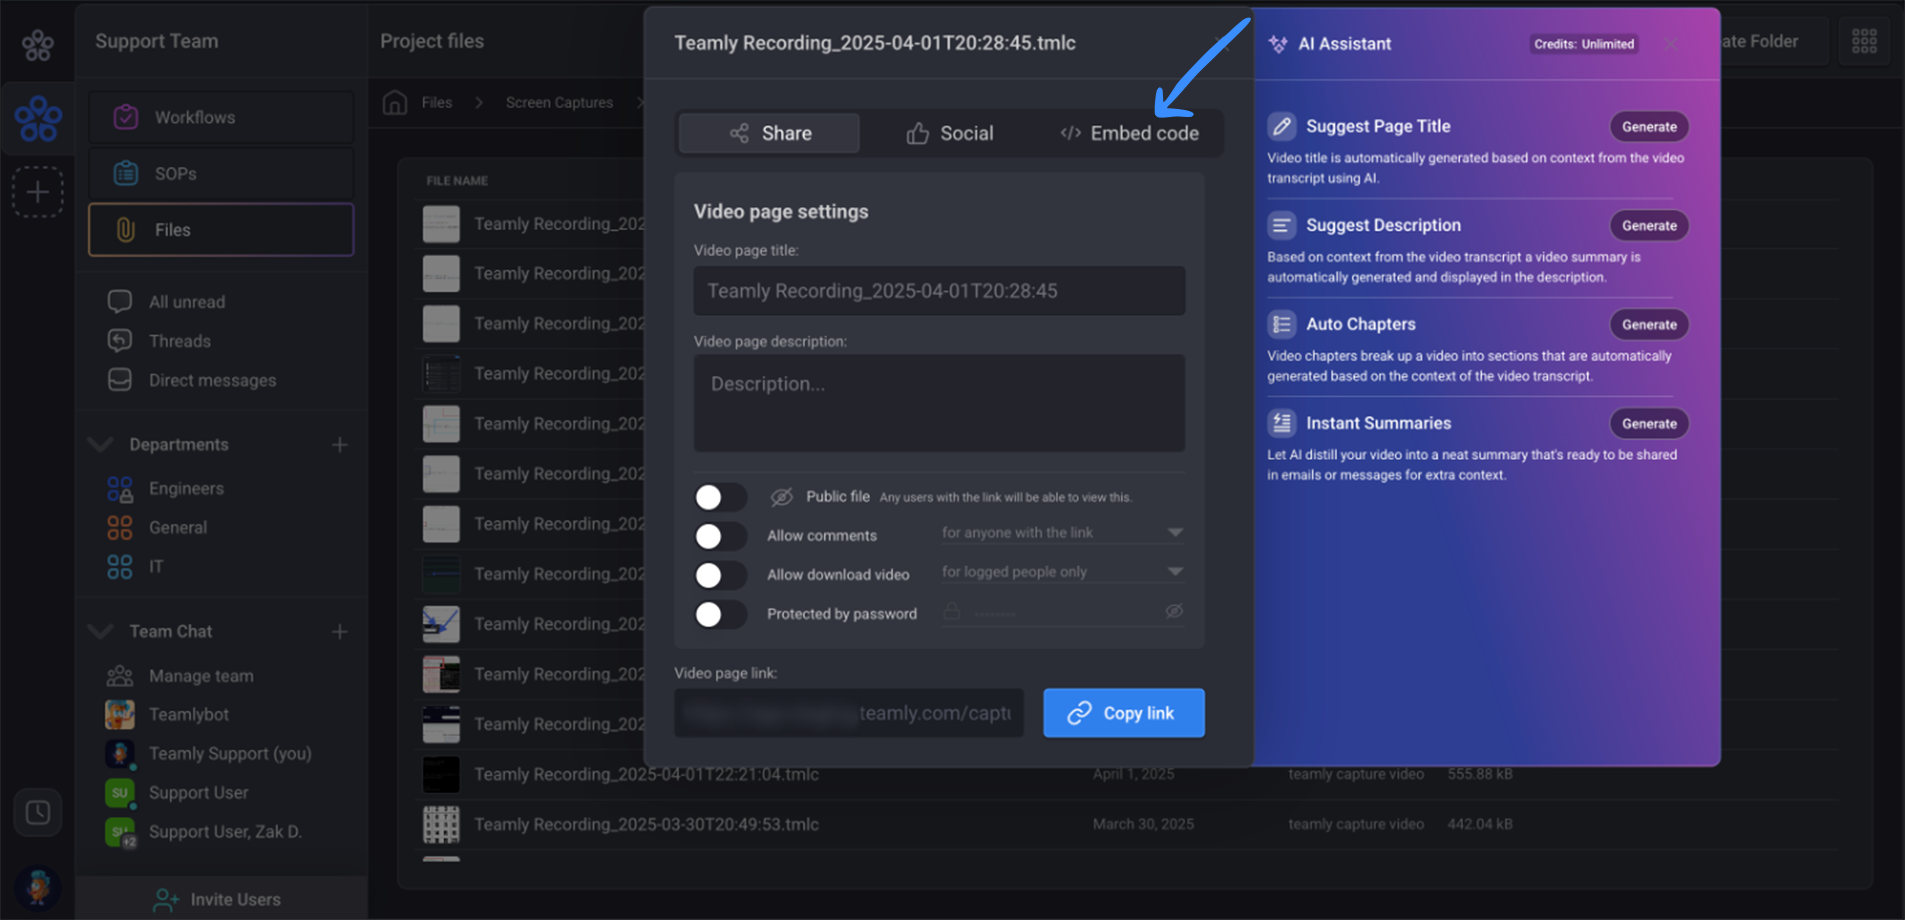Open Teamlybot chat
The width and height of the screenshot is (1905, 920).
point(189,714)
